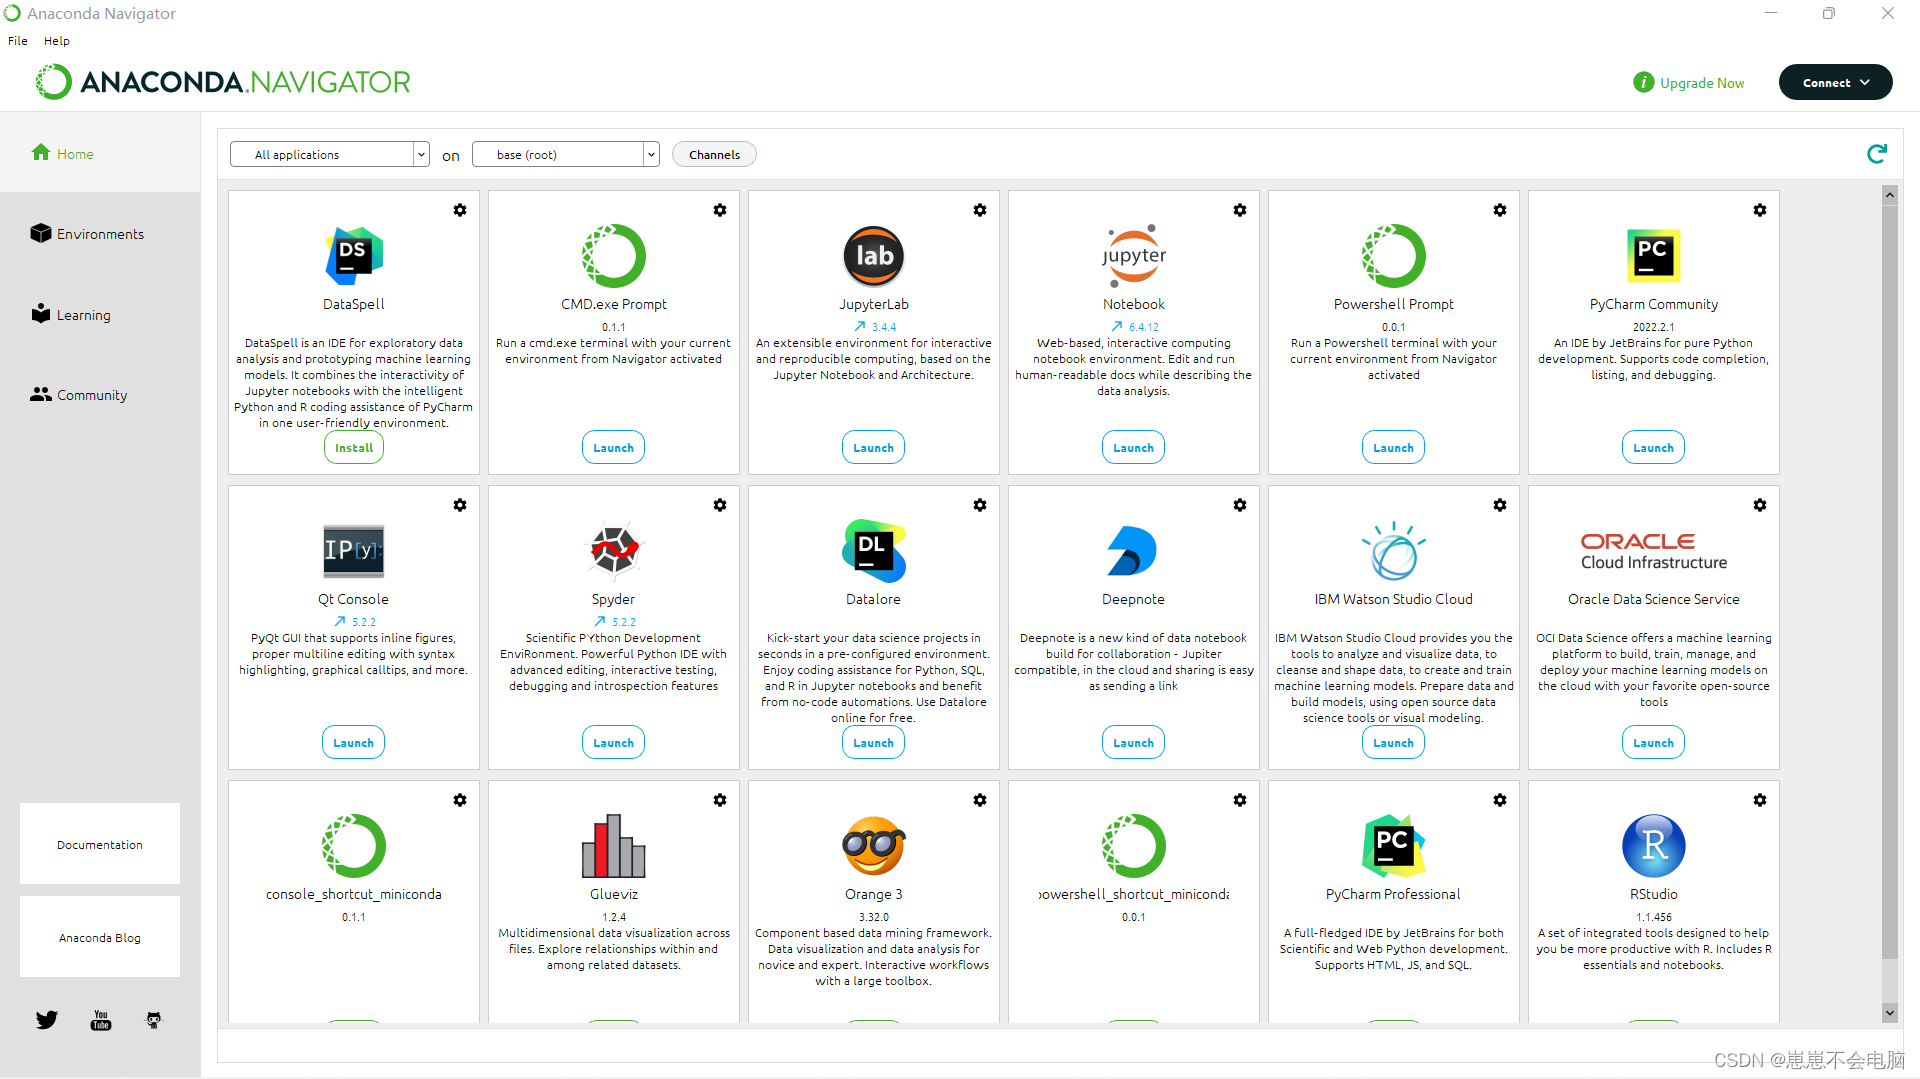Launch JupyterLab
1920x1079 pixels.
point(874,447)
